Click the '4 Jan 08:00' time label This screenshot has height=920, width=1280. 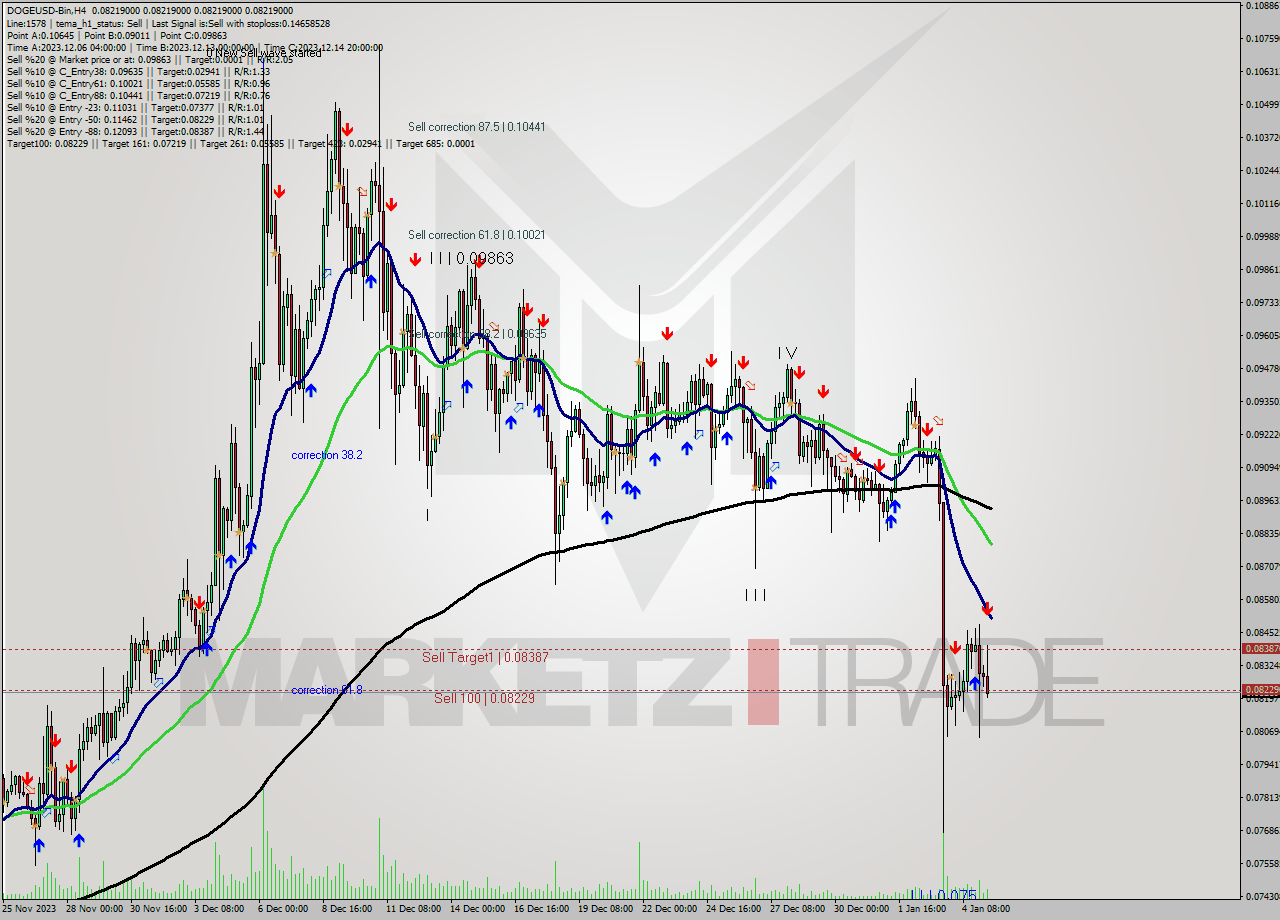(986, 909)
